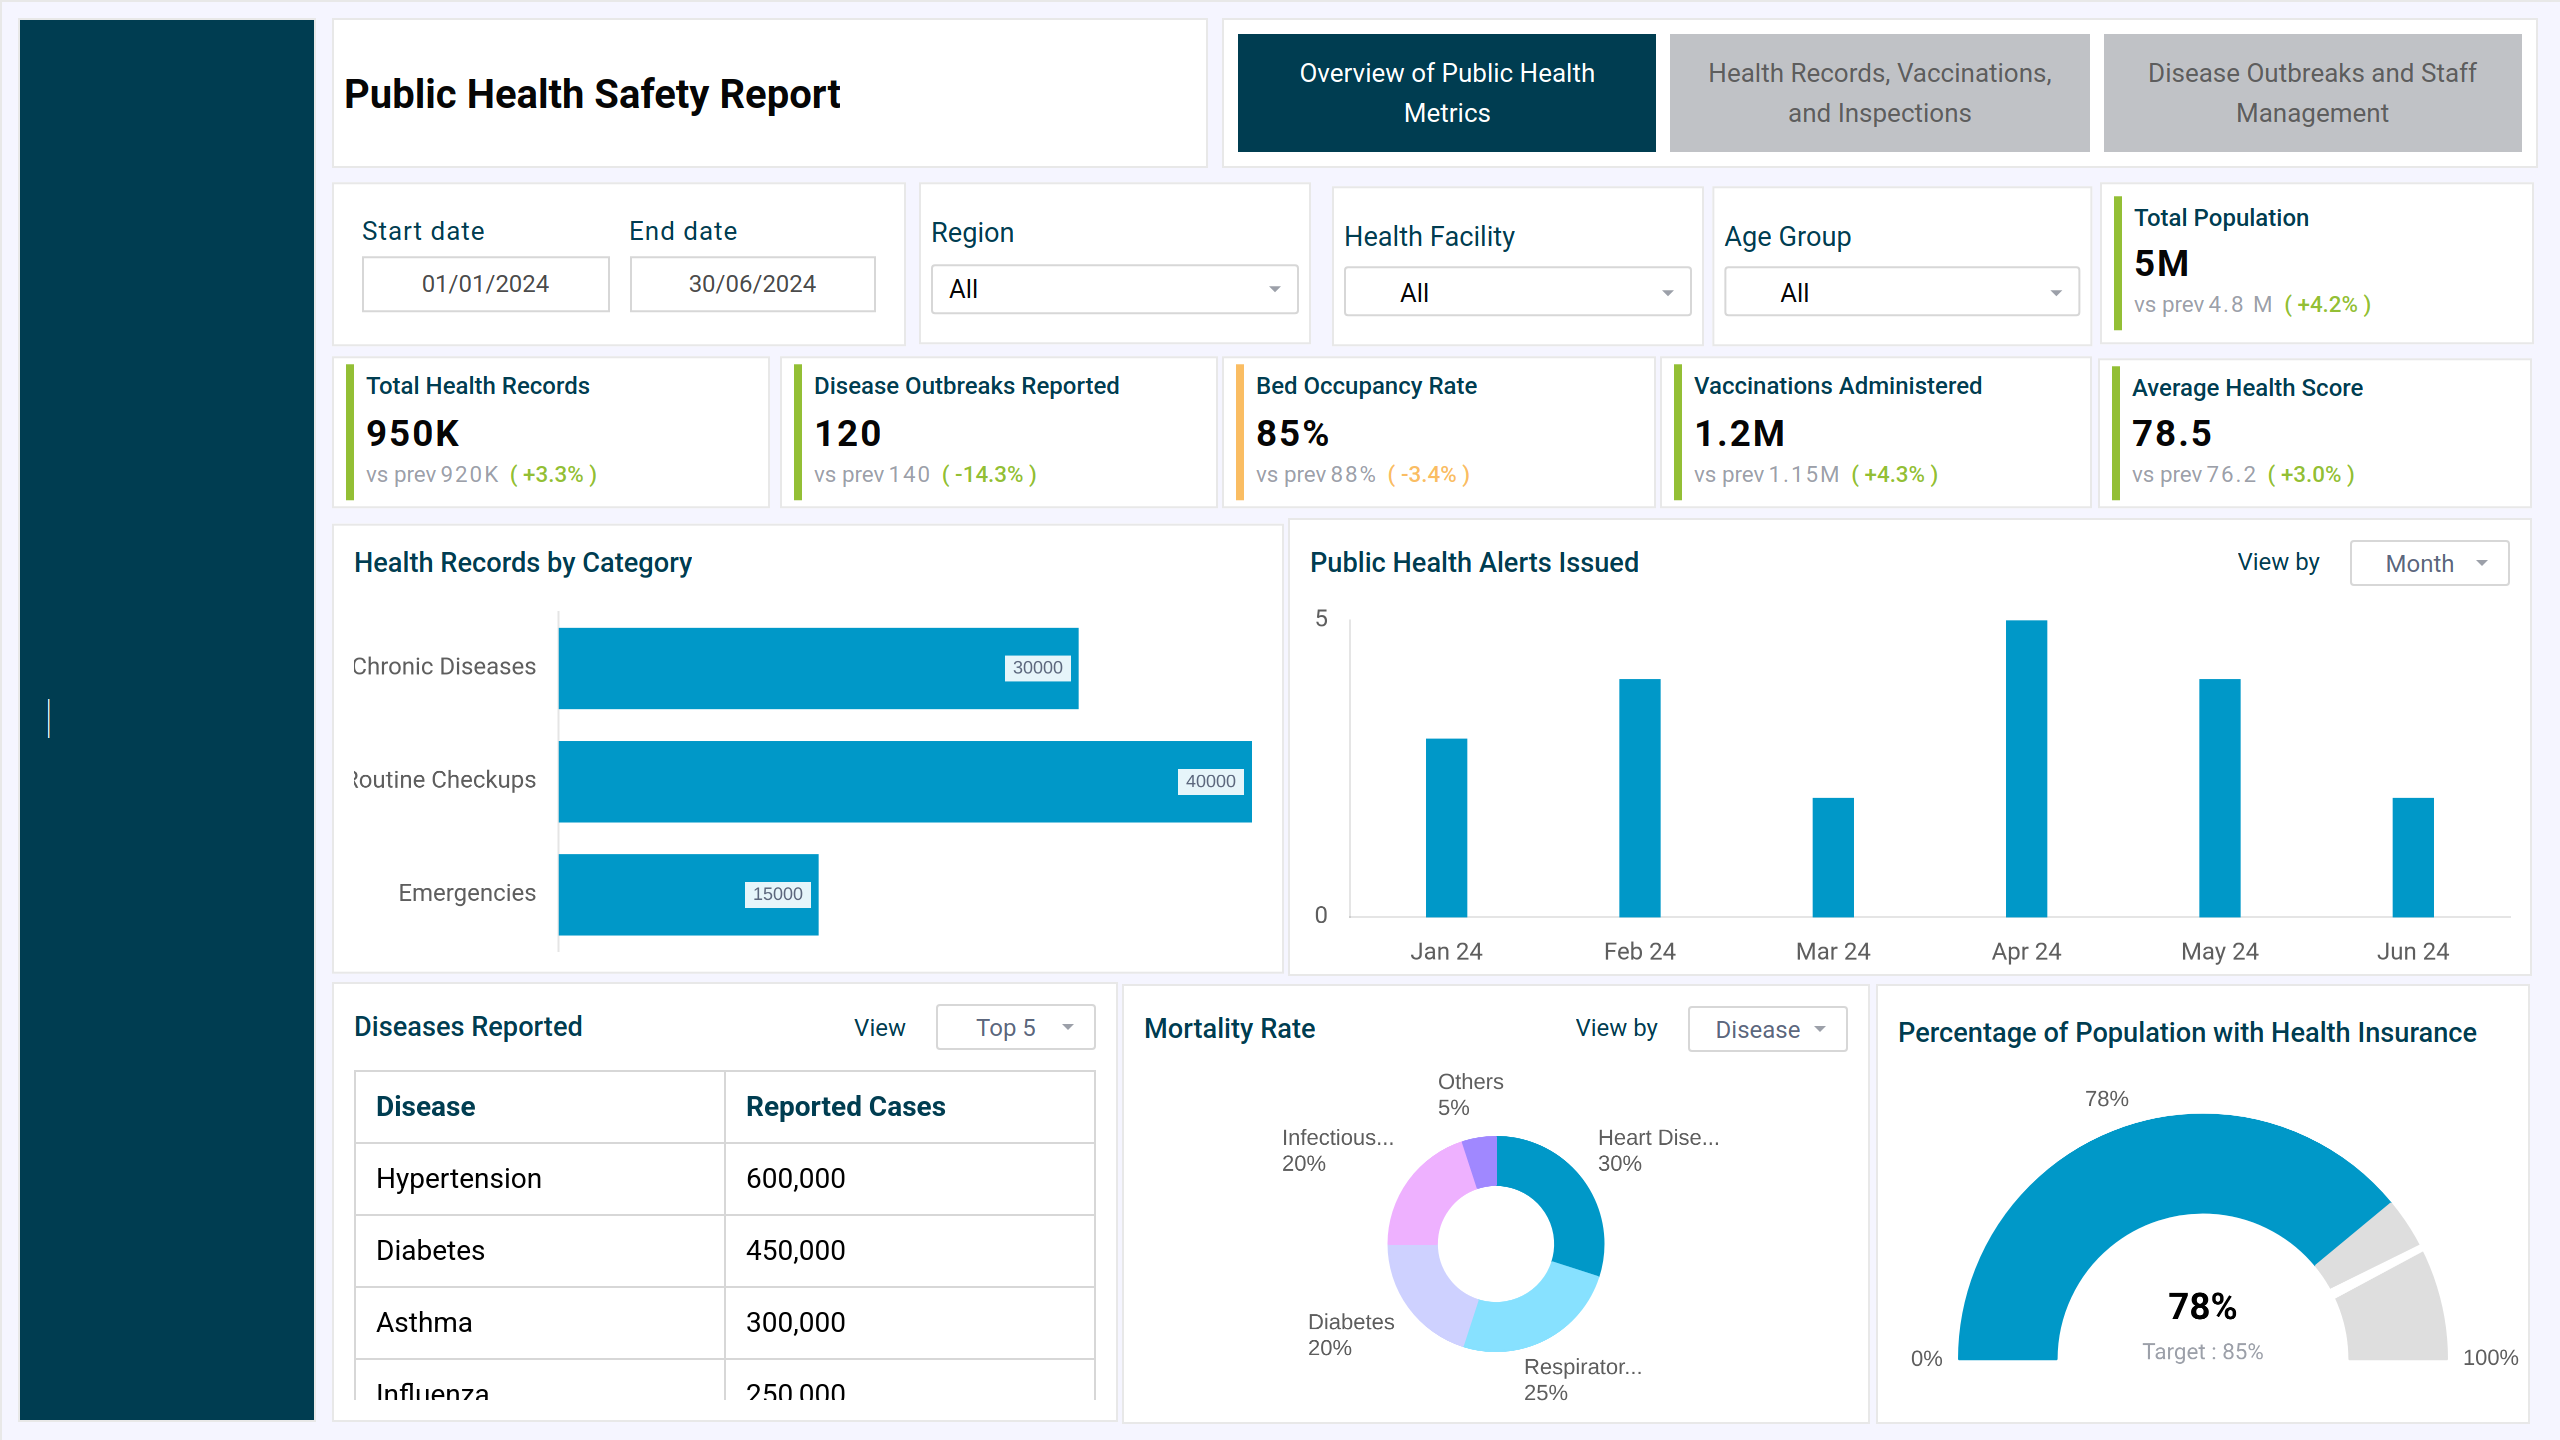Select the Asthma row cell
2560x1440 pixels.
(x=540, y=1323)
